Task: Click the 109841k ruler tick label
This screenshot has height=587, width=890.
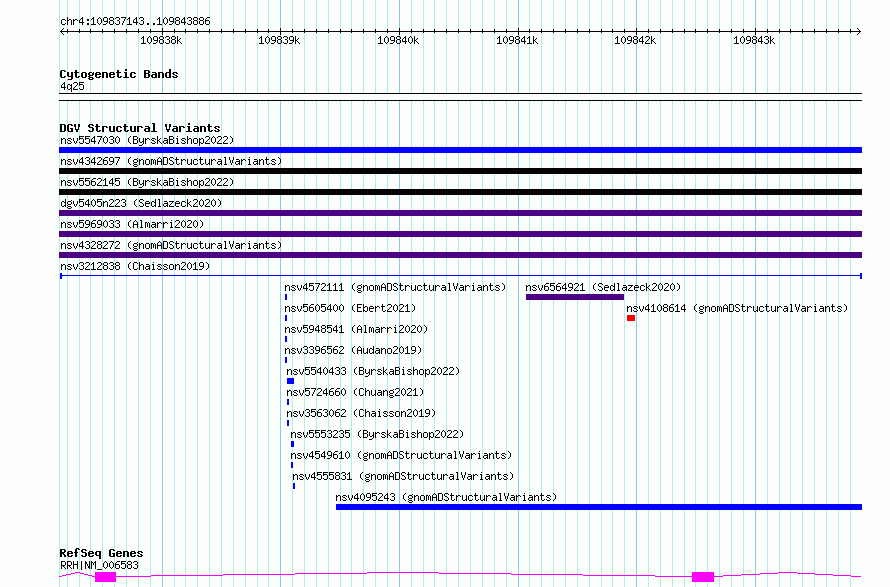Action: tap(517, 40)
